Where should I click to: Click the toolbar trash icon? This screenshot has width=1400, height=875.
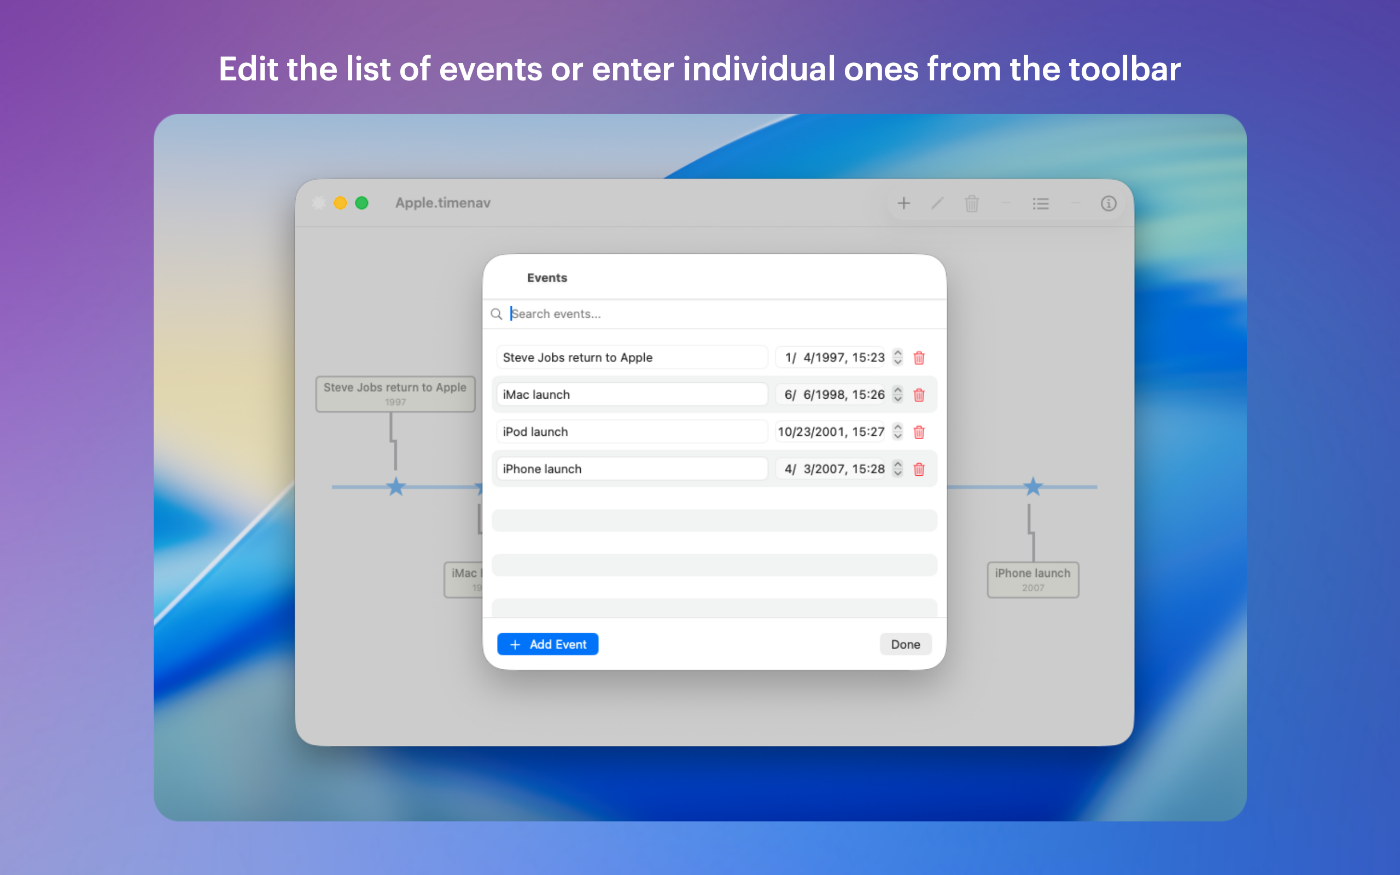tap(971, 203)
